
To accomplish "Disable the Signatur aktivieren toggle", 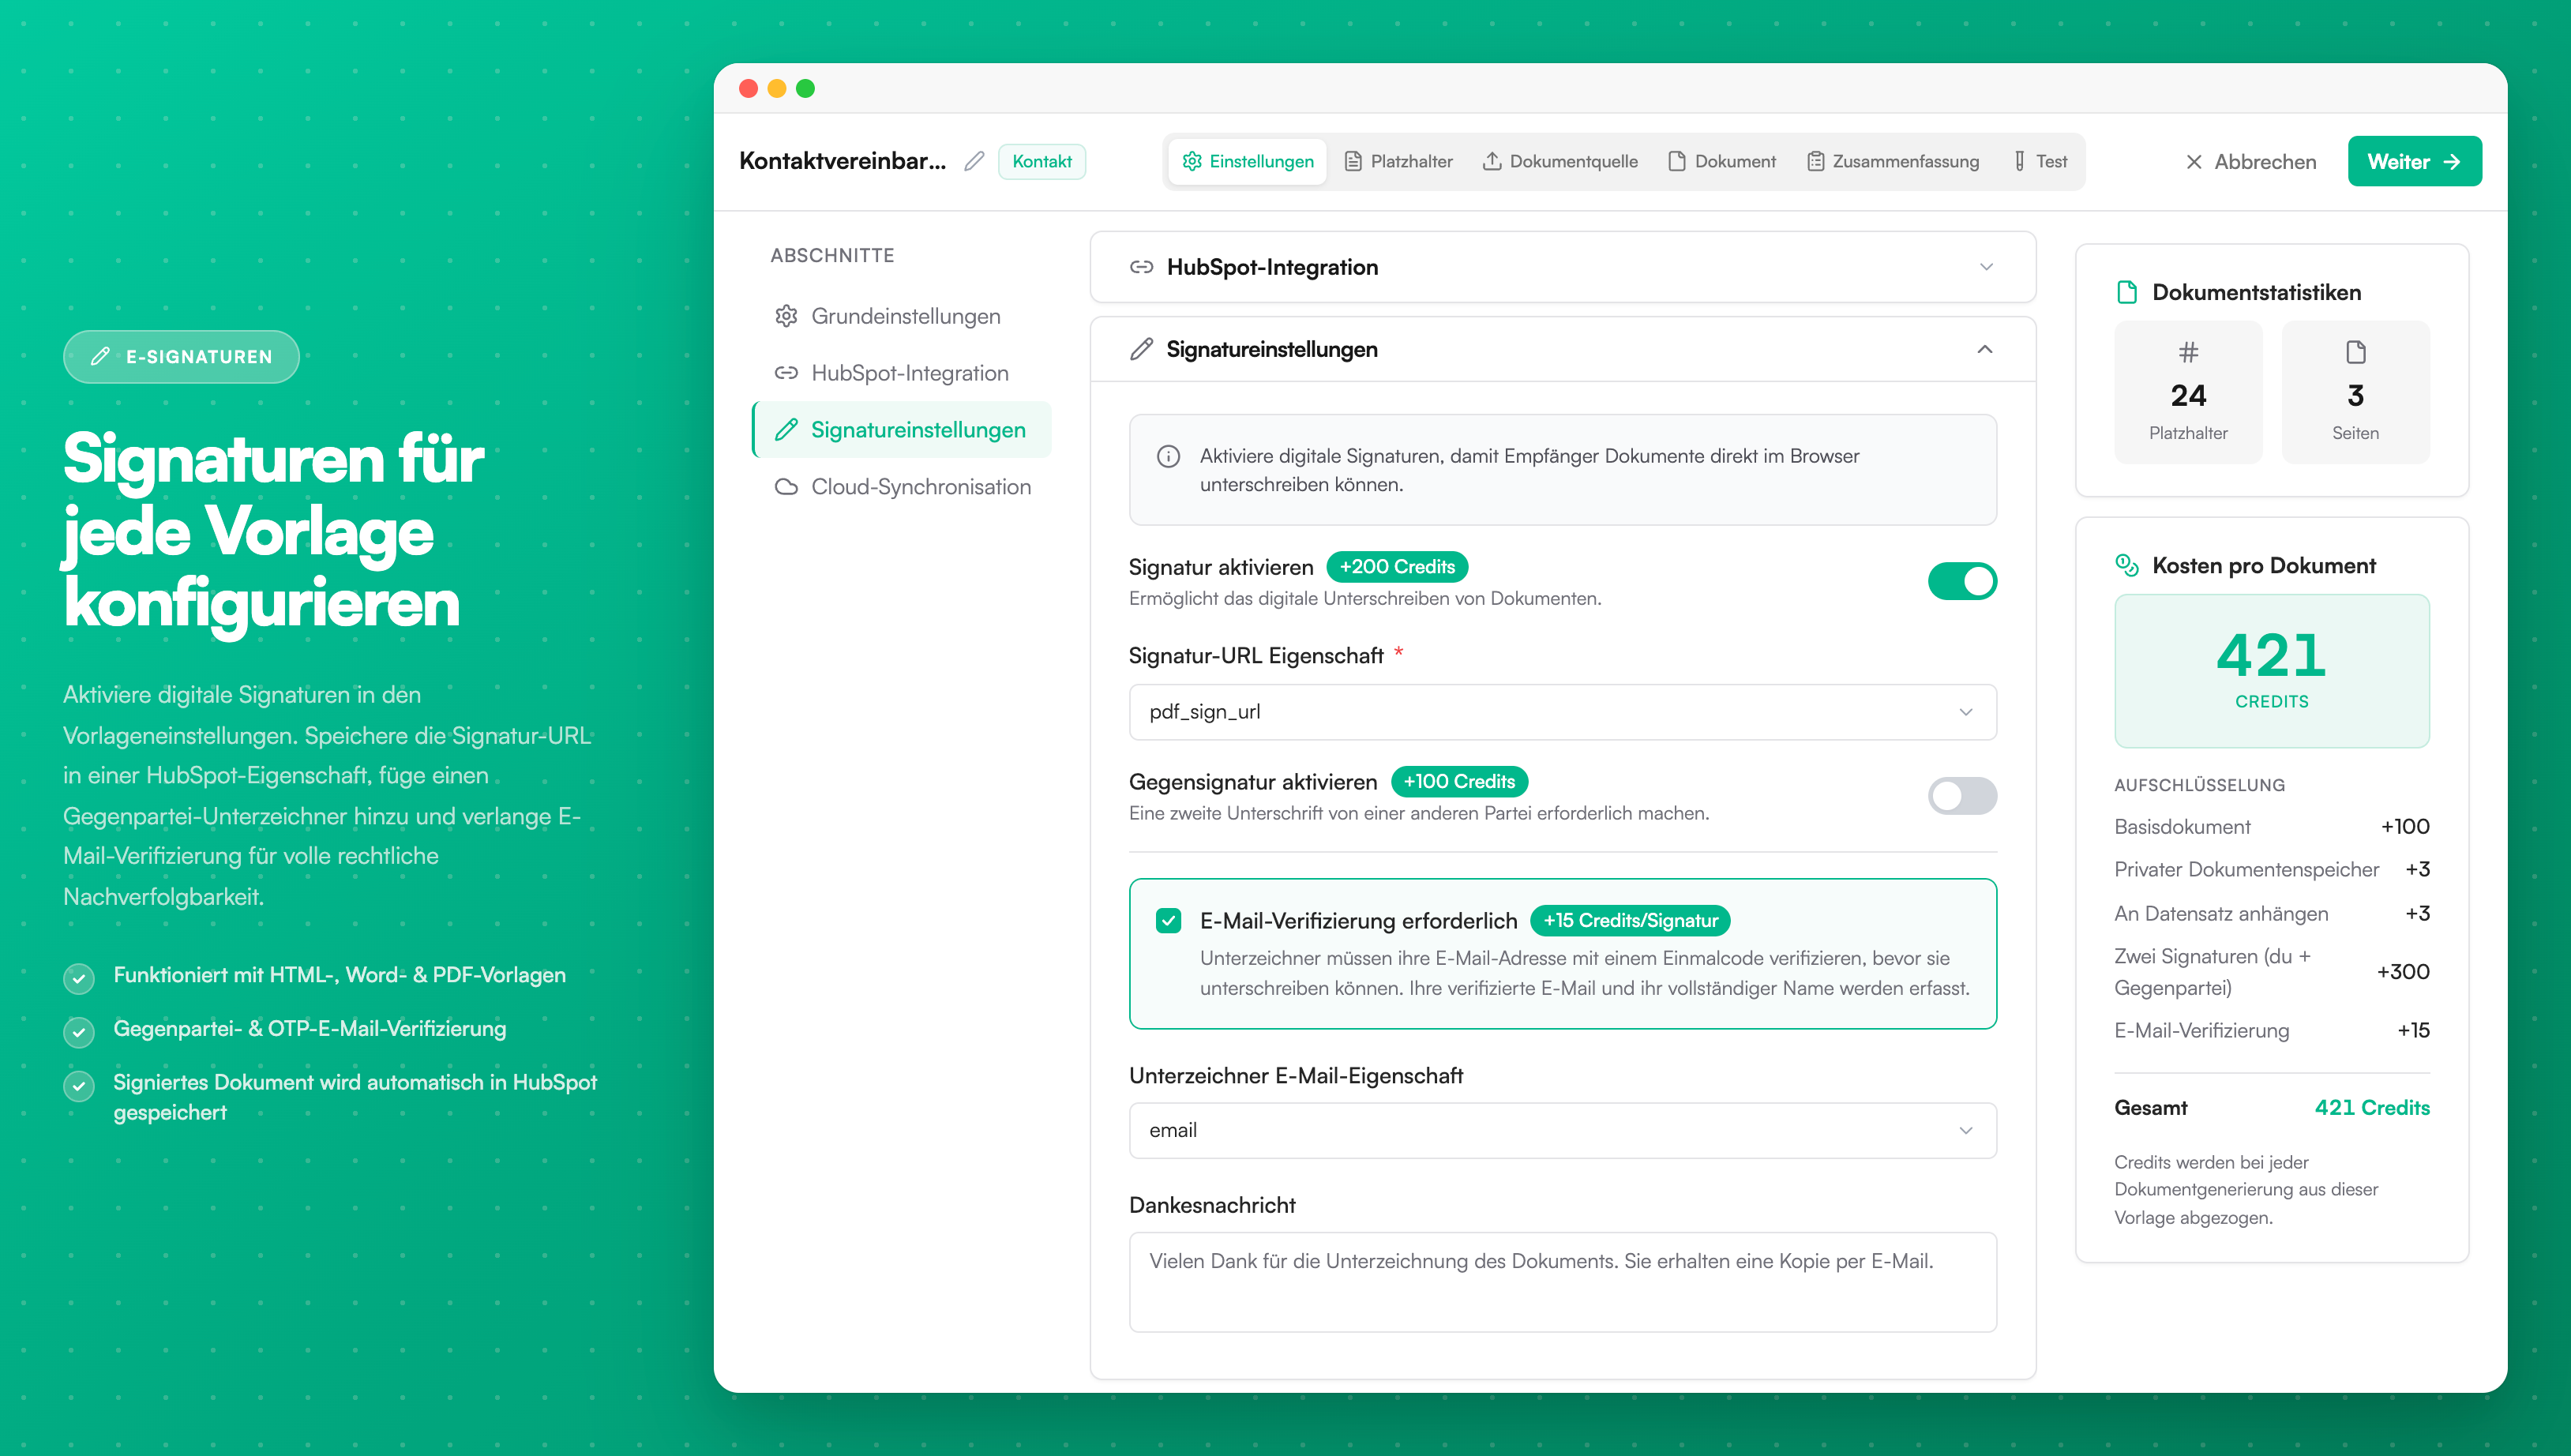I will (1962, 581).
